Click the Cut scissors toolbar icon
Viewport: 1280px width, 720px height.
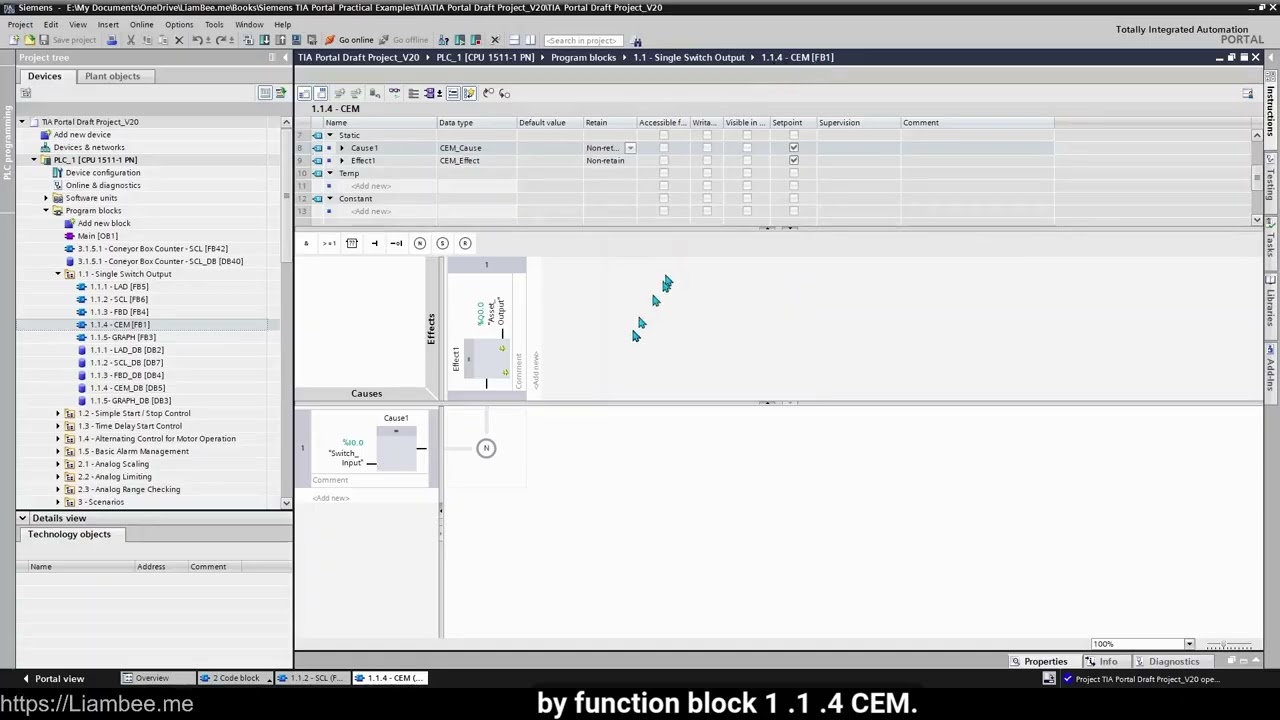click(x=131, y=40)
